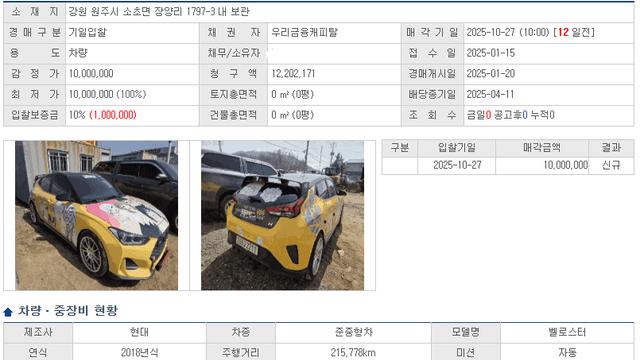This screenshot has height=360, width=640.
Task: Click the 구분 column header
Action: 400,147
